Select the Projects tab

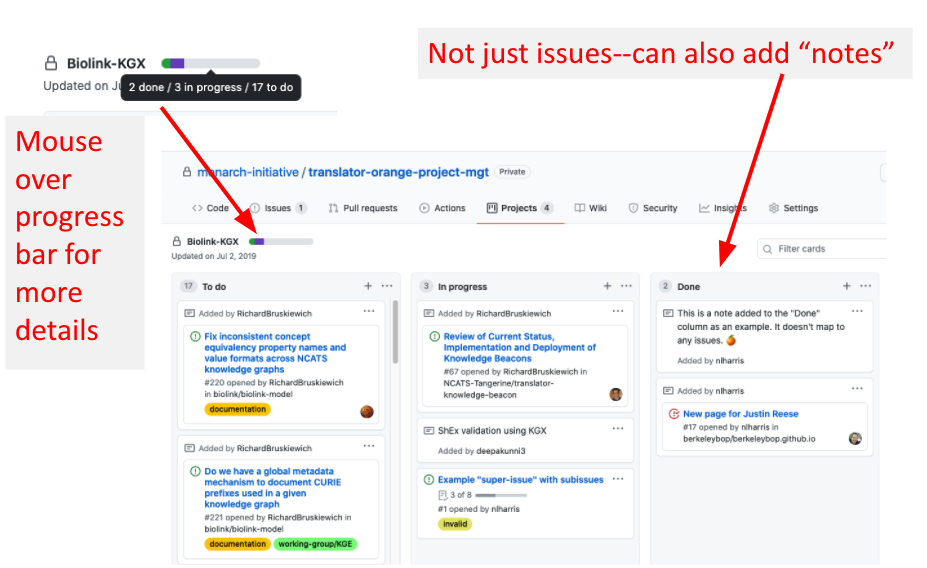coord(520,208)
